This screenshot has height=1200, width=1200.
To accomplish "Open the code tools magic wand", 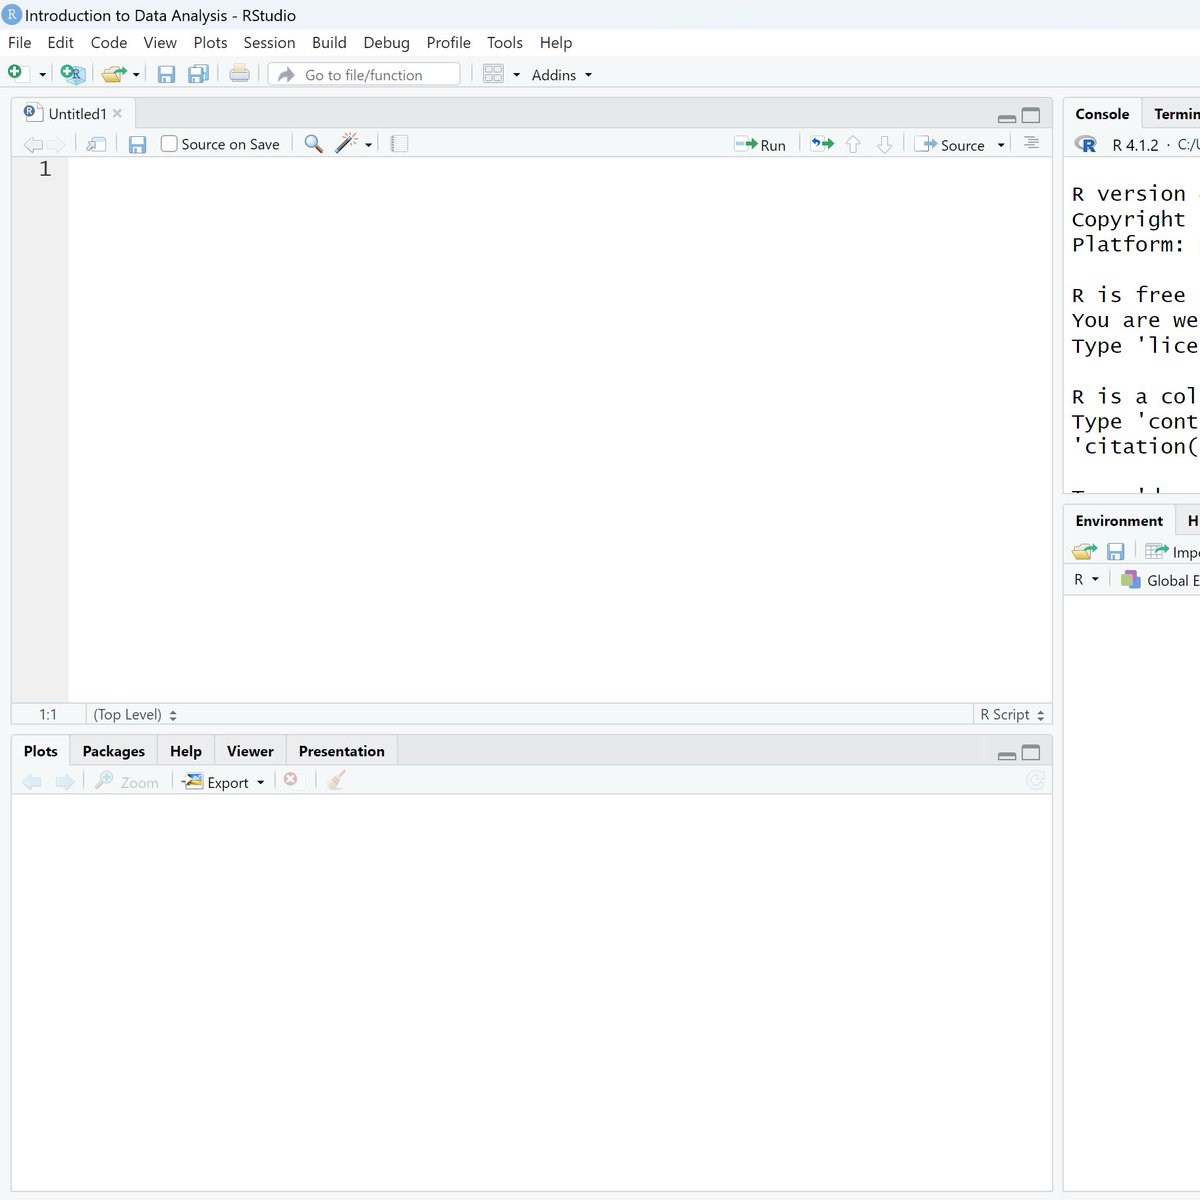I will [x=346, y=143].
